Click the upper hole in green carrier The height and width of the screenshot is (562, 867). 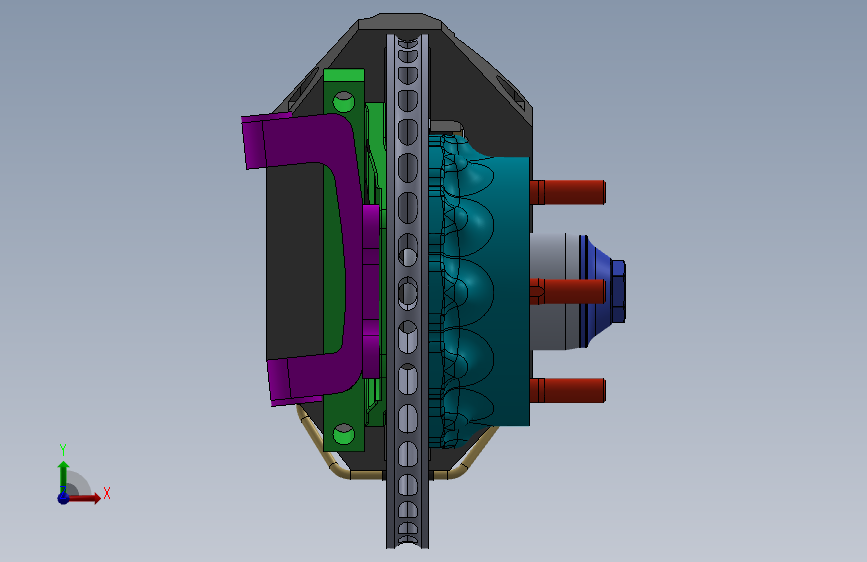click(x=344, y=102)
